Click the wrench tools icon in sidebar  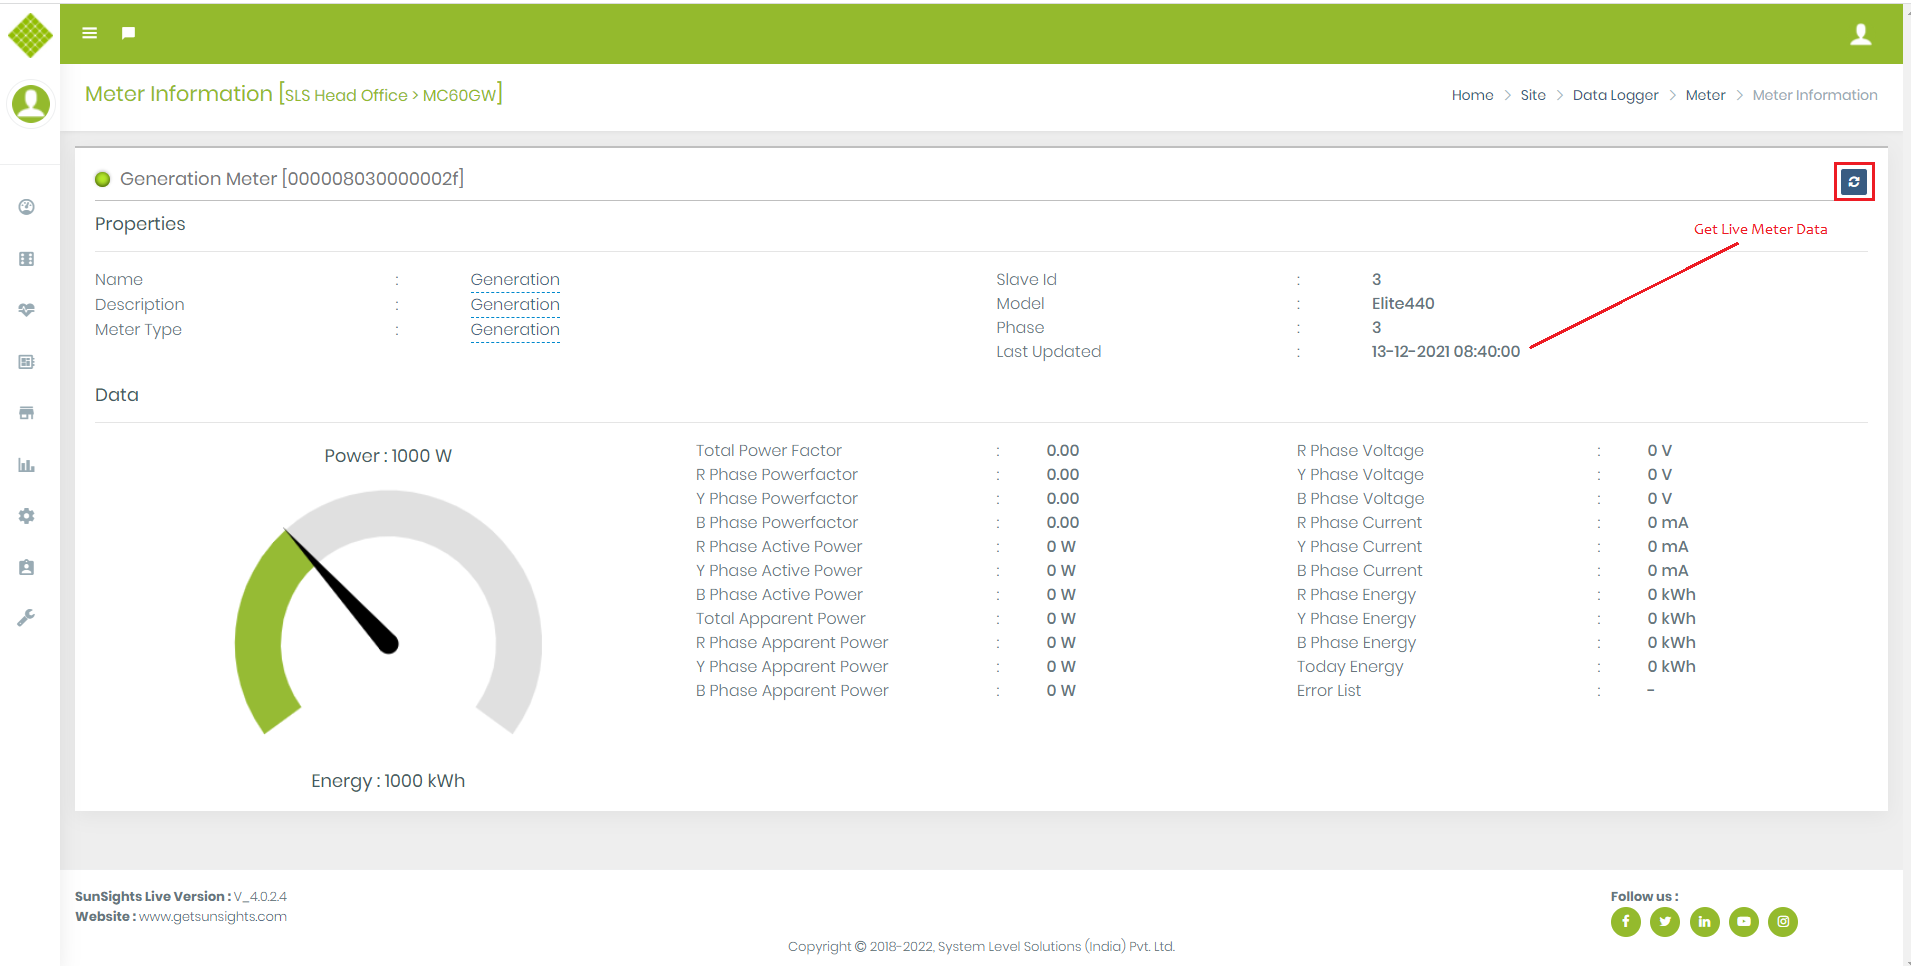pyautogui.click(x=27, y=618)
